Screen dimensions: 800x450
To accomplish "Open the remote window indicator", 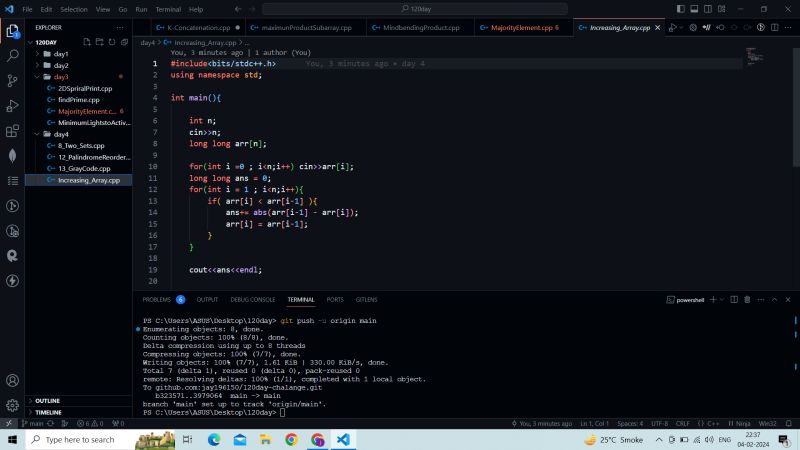I will (9, 423).
